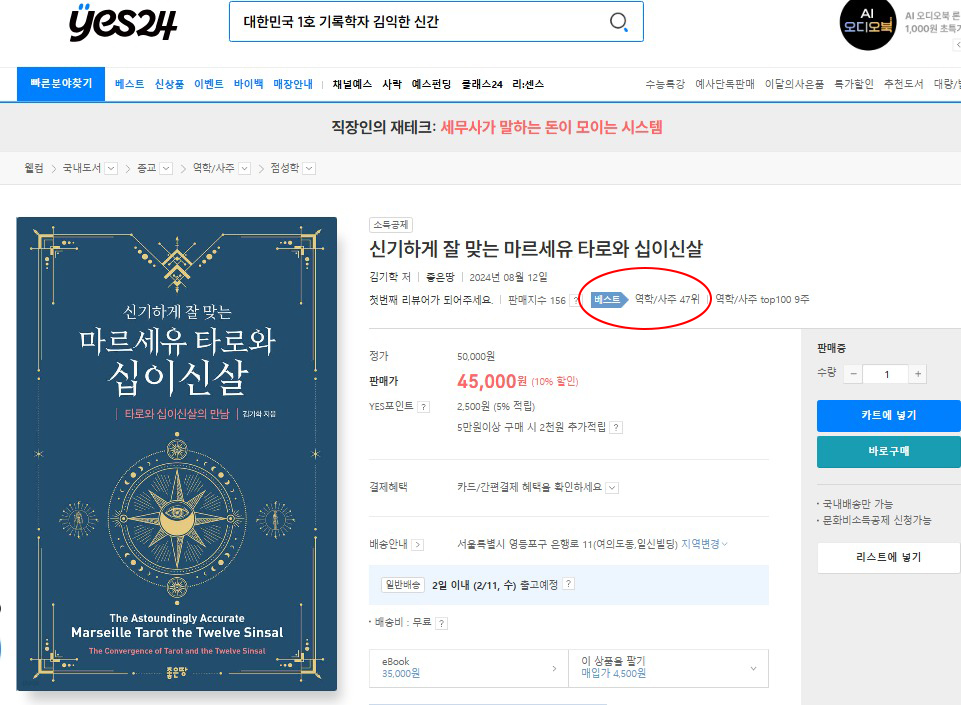Click the 바로구매 button
The height and width of the screenshot is (705, 961).
click(x=888, y=451)
